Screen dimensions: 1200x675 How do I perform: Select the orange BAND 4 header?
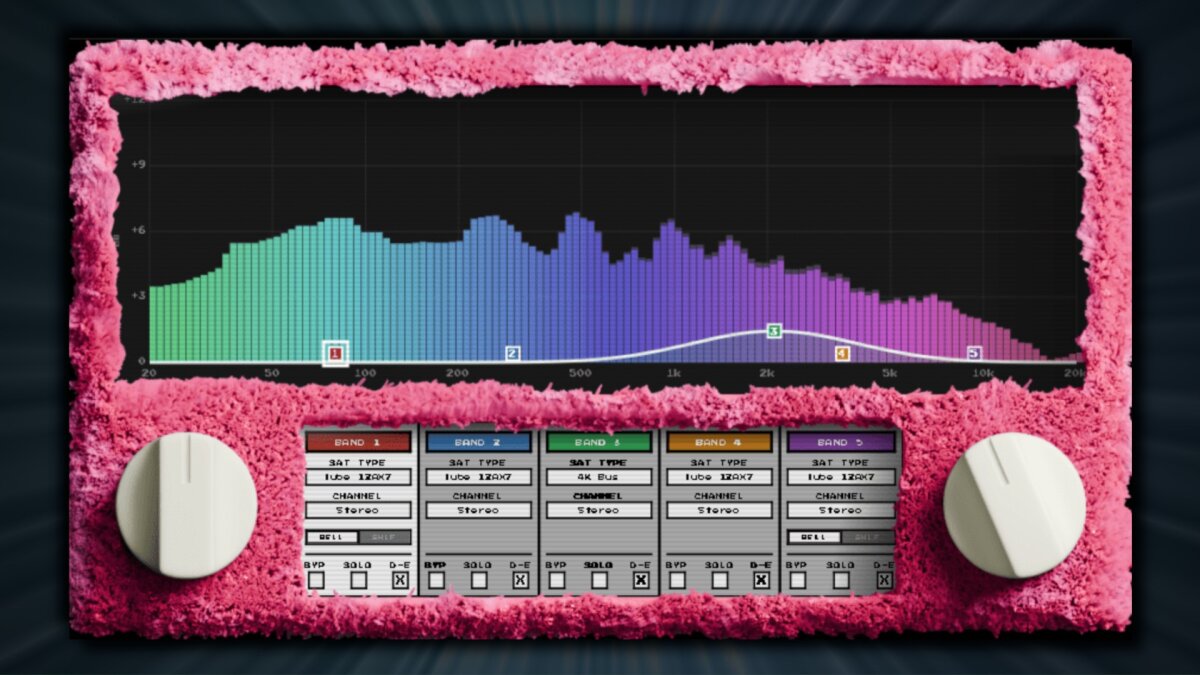[x=719, y=442]
